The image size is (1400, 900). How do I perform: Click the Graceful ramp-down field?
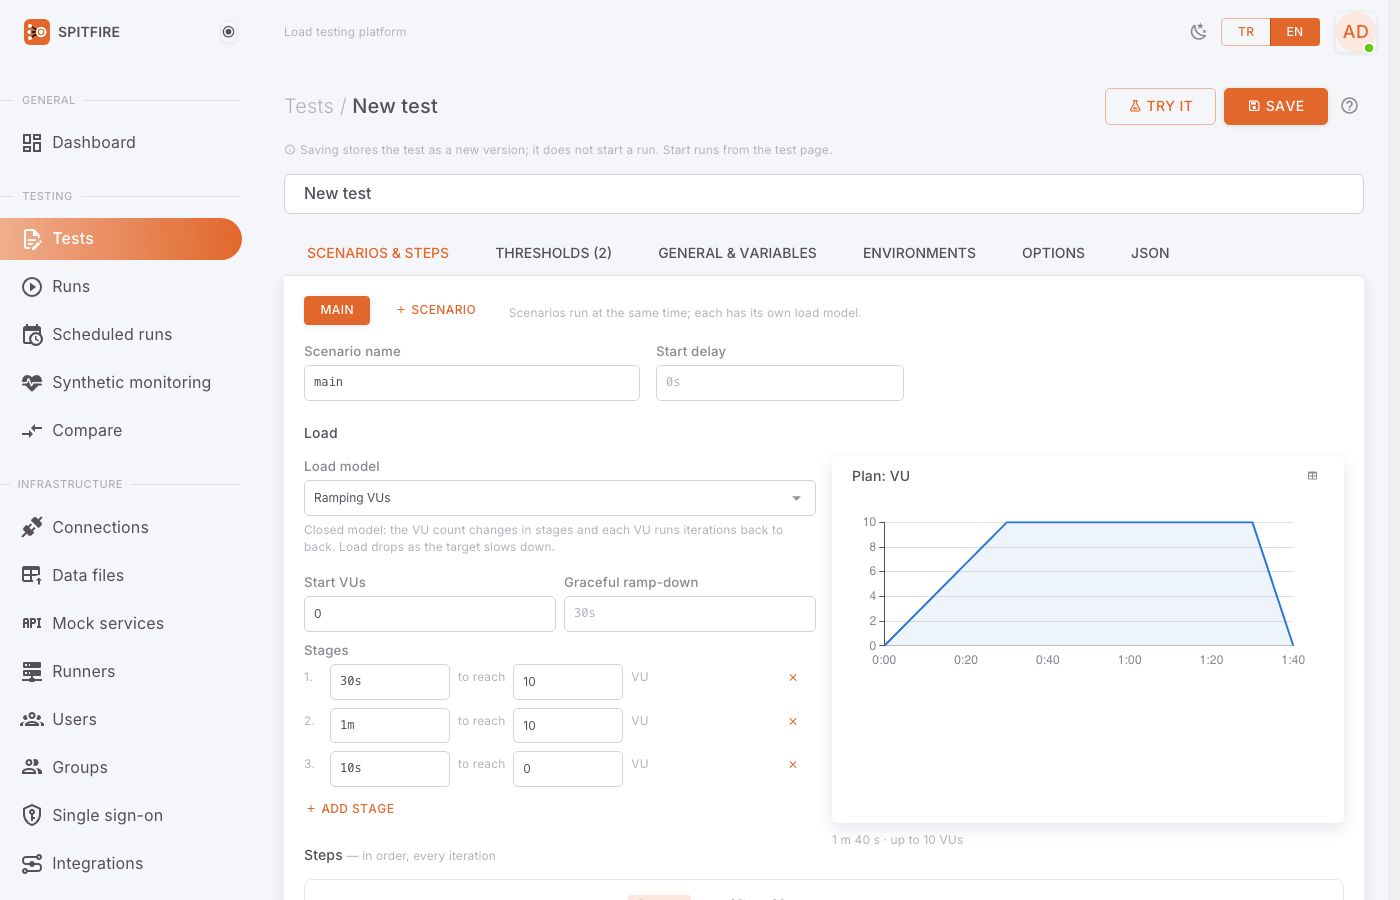click(690, 614)
